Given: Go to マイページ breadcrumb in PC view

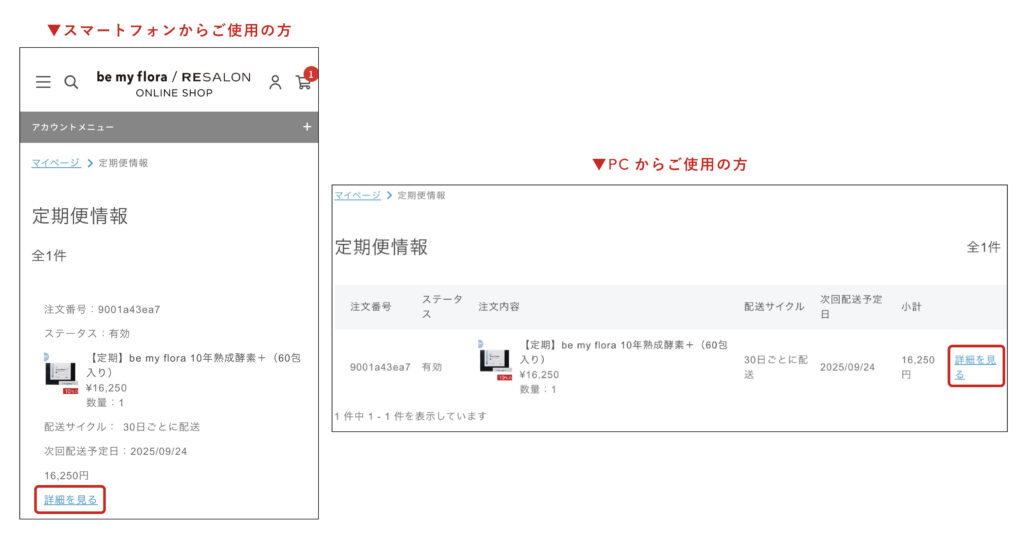Looking at the screenshot, I should [x=357, y=195].
